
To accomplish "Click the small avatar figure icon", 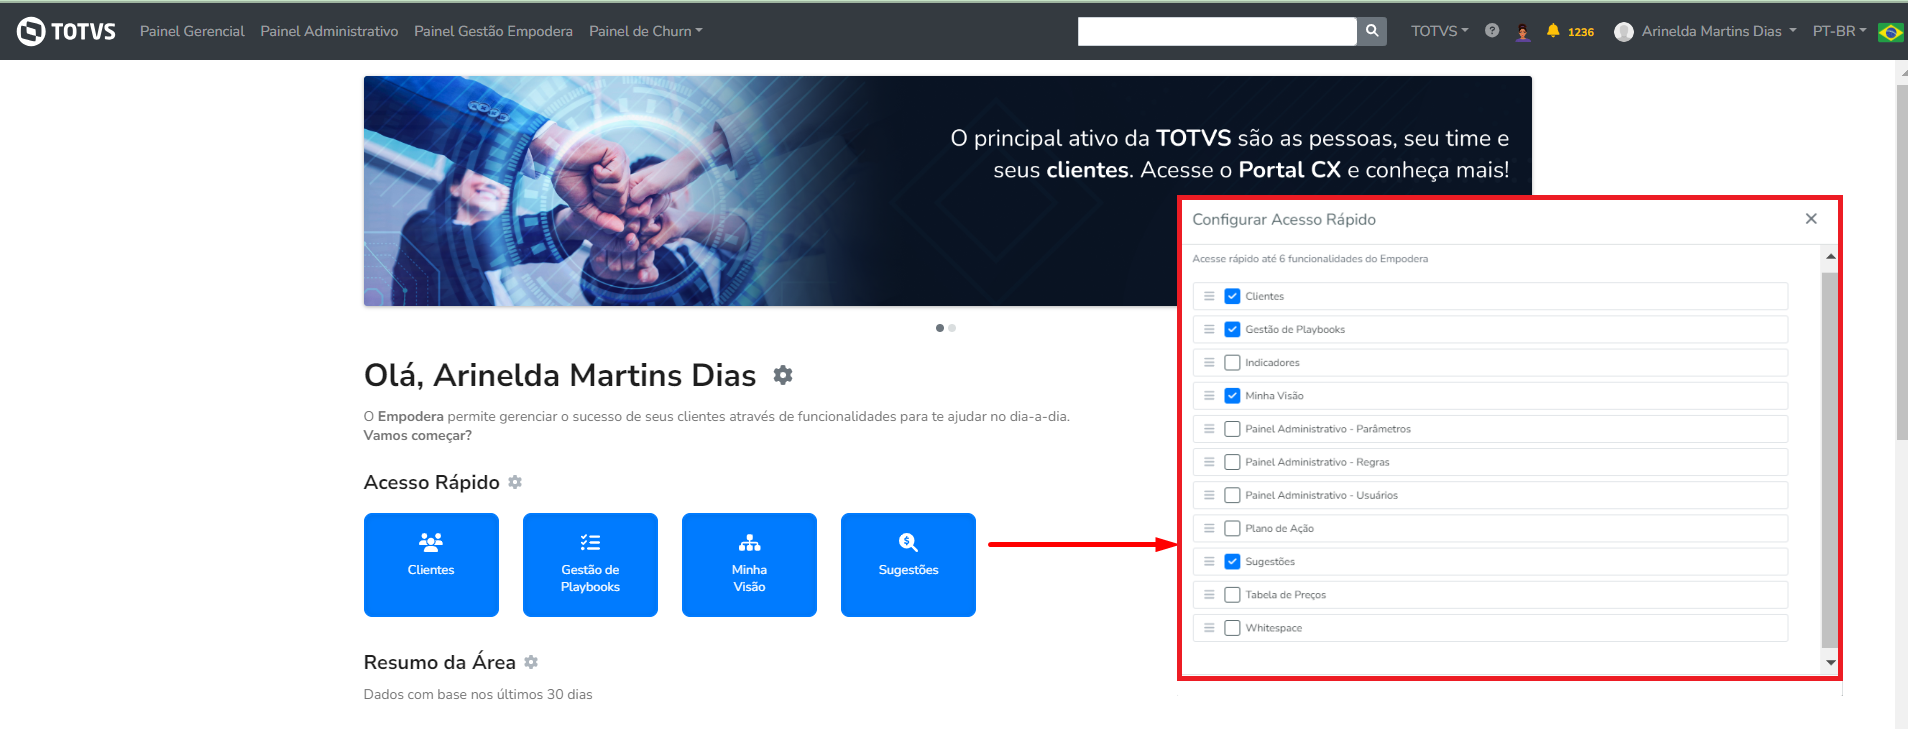I will (1523, 32).
